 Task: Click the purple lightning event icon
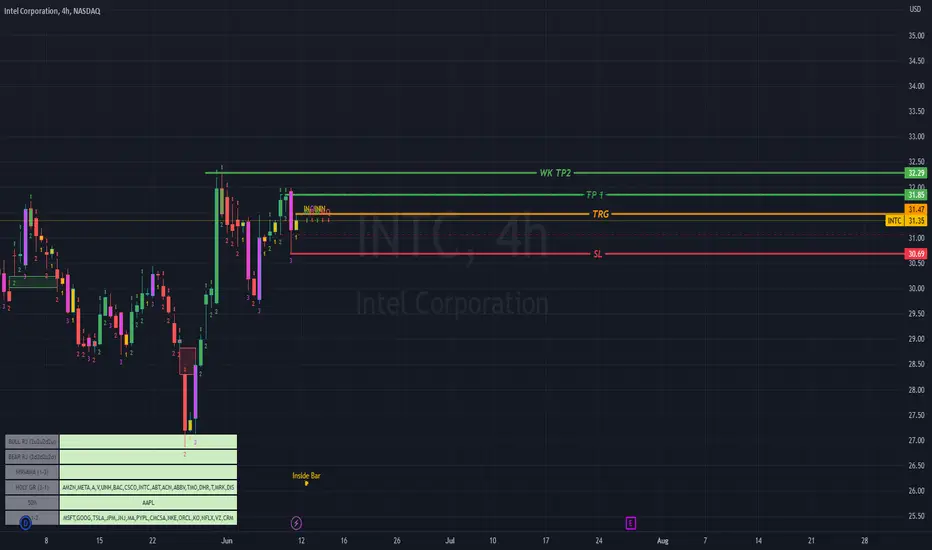tap(296, 523)
